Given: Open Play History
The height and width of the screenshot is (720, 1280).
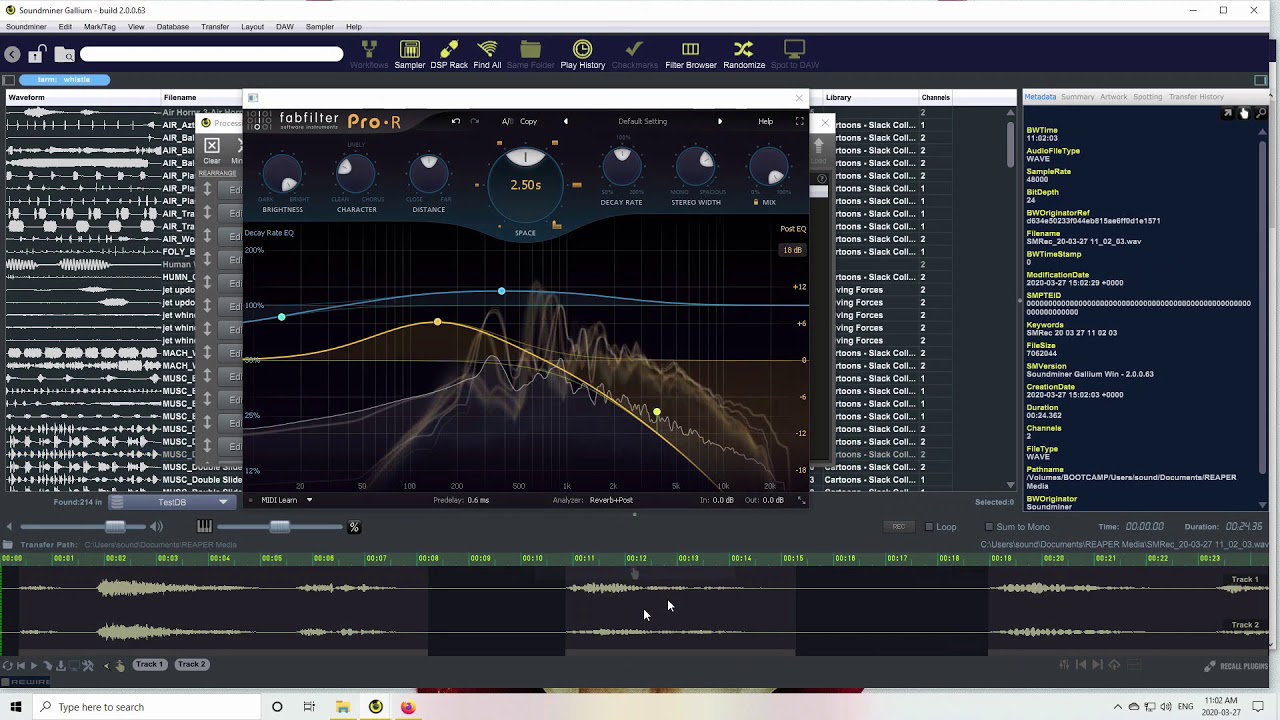Looking at the screenshot, I should (582, 55).
